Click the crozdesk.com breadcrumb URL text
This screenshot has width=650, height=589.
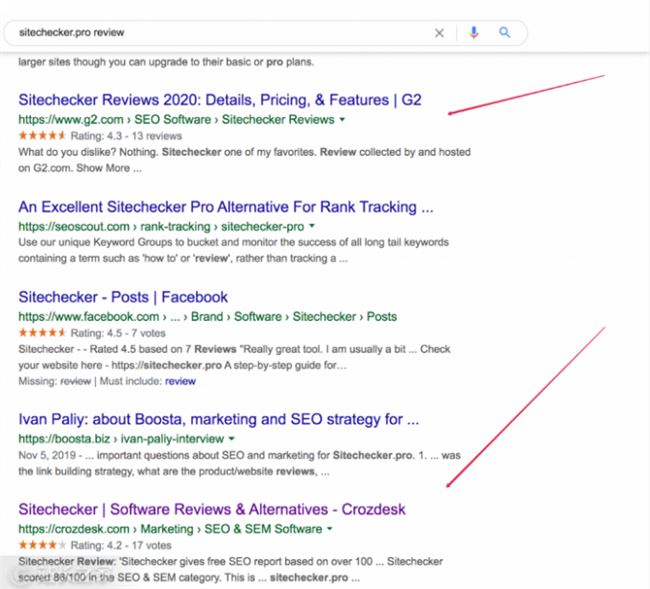pos(170,529)
